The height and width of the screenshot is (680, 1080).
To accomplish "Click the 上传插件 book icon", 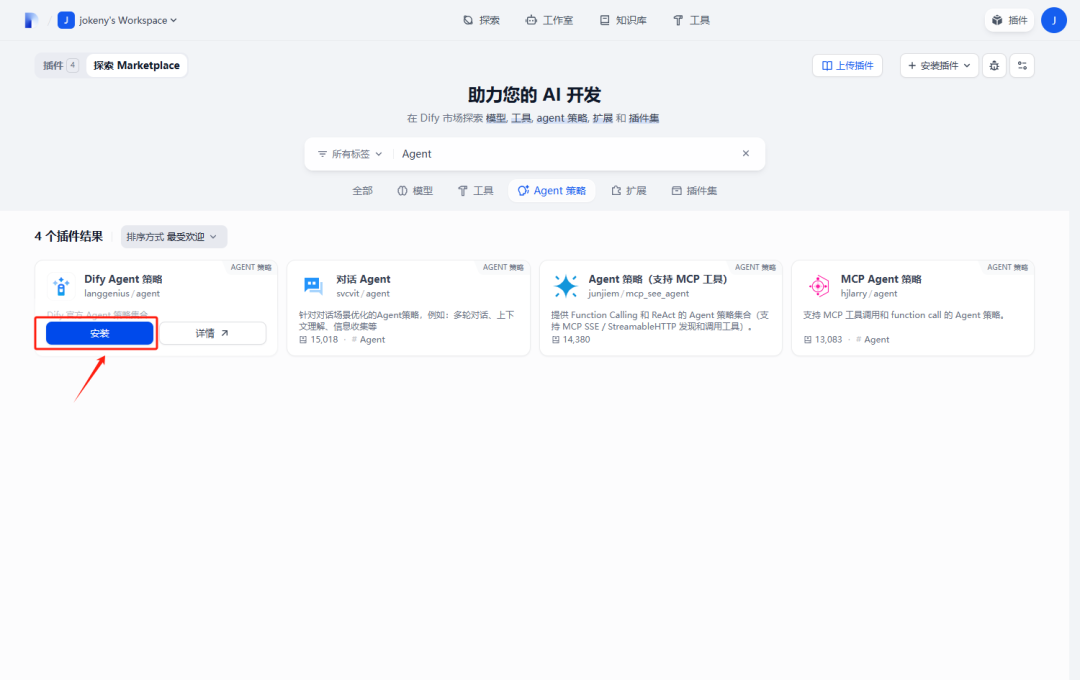I will 827,65.
